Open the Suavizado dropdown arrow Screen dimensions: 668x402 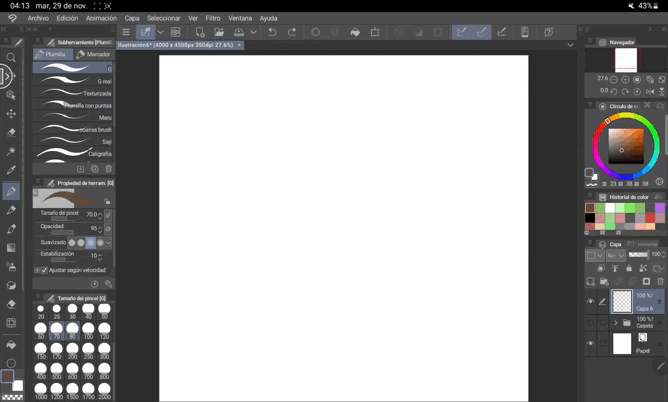click(x=109, y=242)
